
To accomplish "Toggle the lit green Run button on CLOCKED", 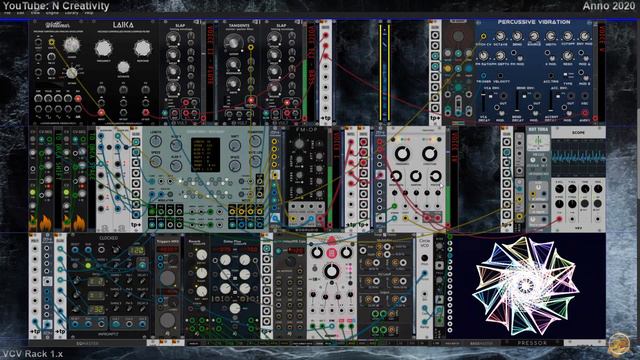I will [88, 266].
